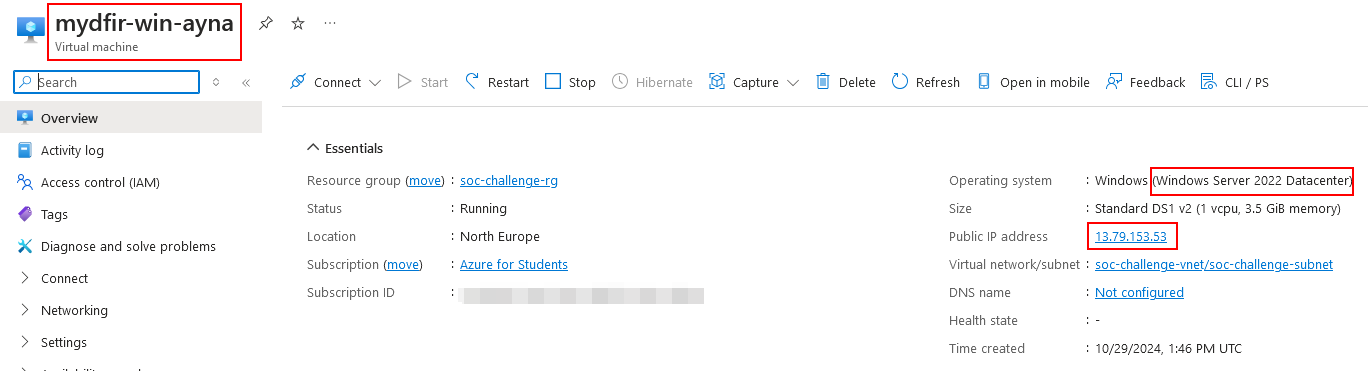Toggle the sidebar expand/collapse arrows control
This screenshot has width=1368, height=371.
coord(216,82)
